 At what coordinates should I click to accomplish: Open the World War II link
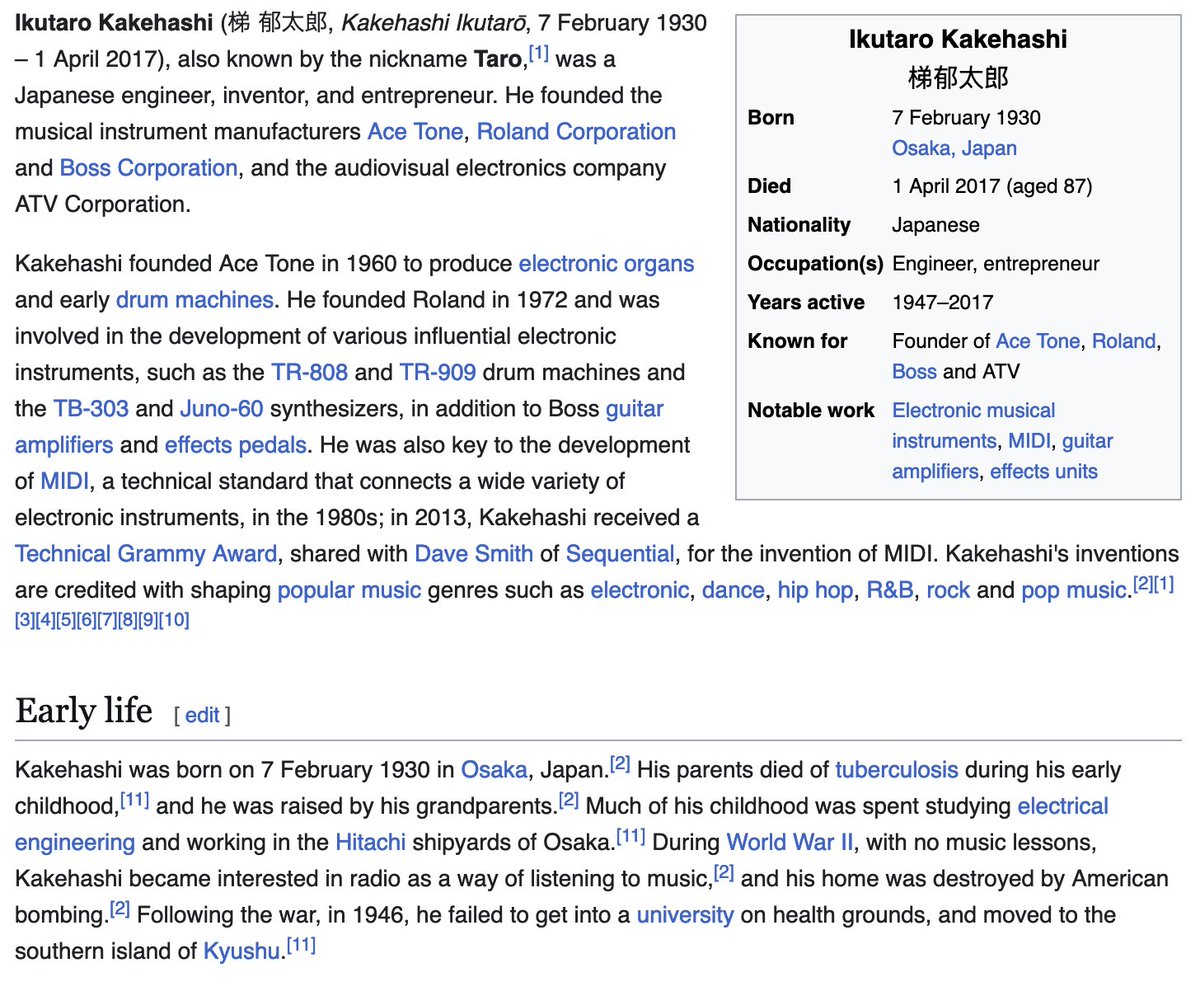[790, 842]
